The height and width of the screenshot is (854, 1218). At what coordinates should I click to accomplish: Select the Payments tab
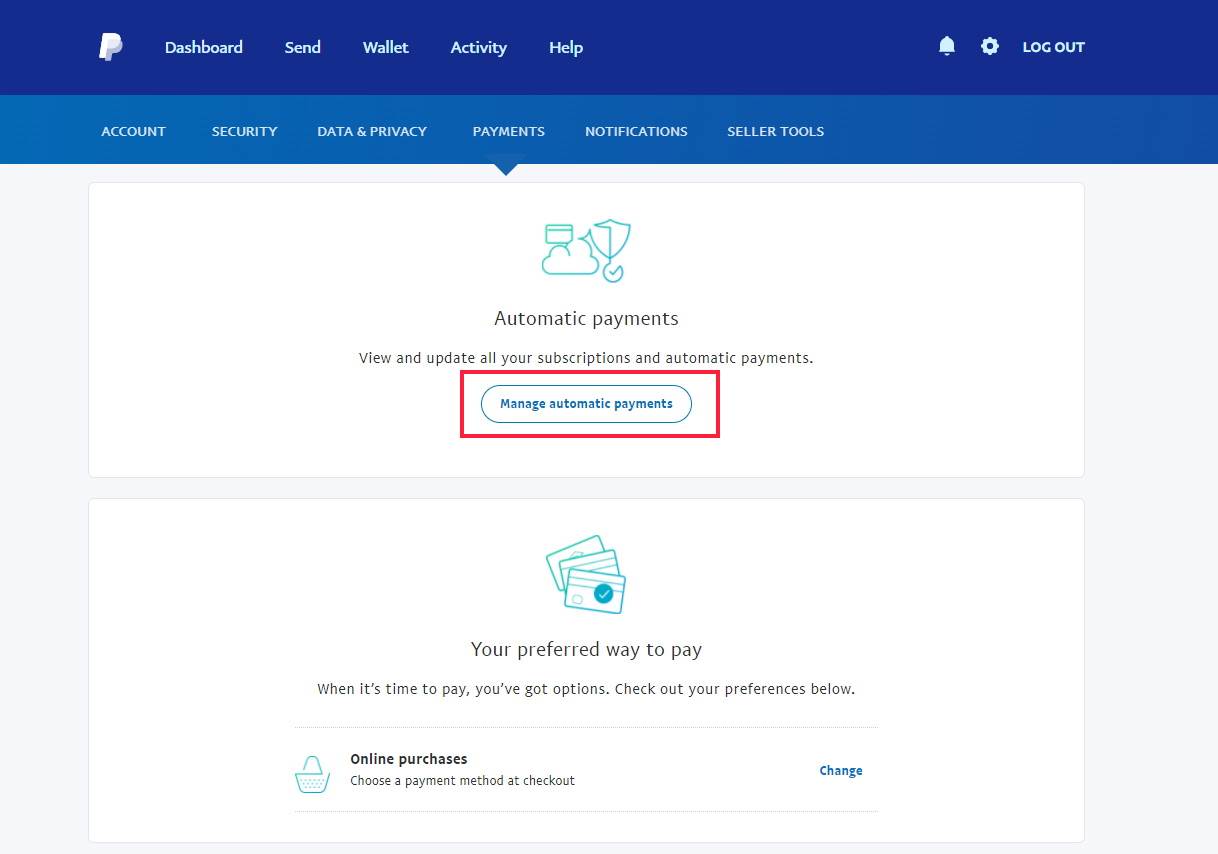pos(508,131)
